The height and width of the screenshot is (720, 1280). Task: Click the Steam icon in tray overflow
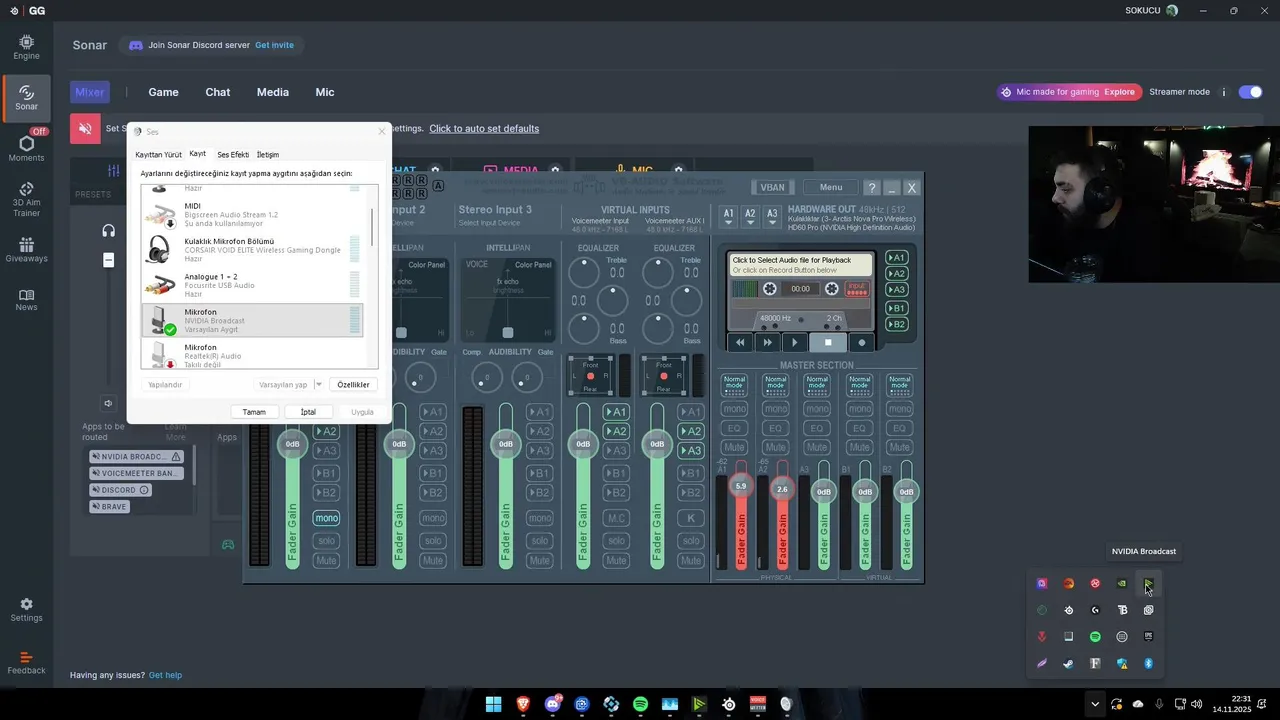[x=1068, y=663]
